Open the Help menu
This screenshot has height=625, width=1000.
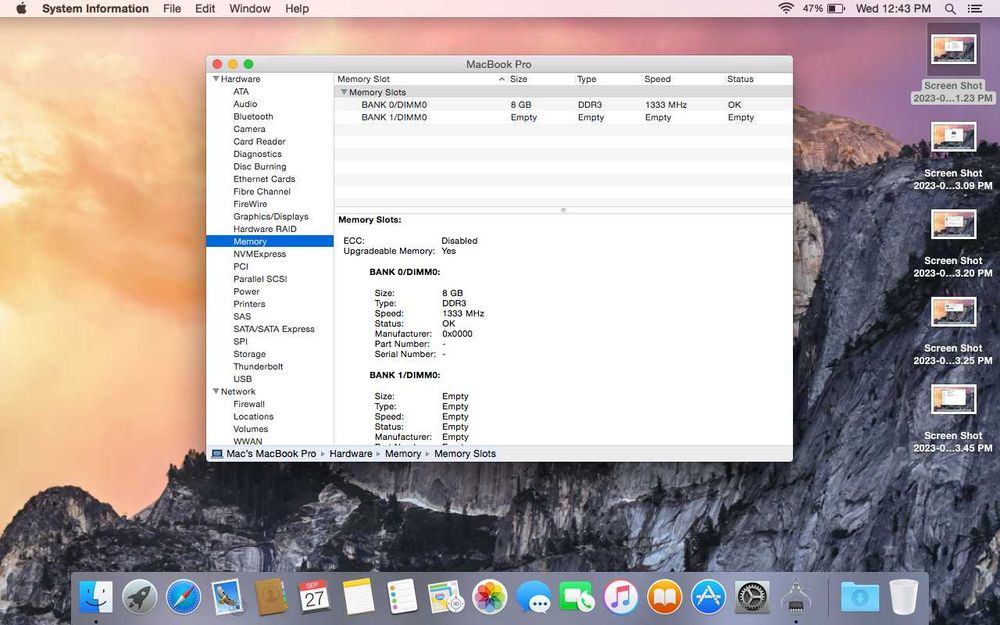click(x=297, y=8)
